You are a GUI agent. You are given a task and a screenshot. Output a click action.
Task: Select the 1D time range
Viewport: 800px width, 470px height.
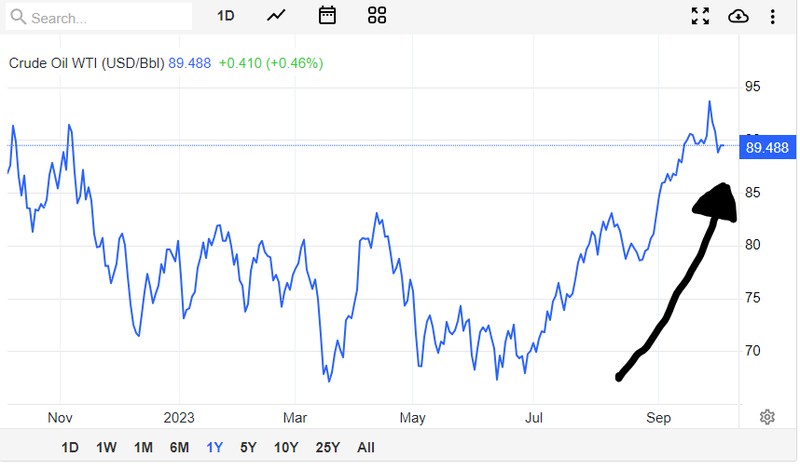pos(70,449)
